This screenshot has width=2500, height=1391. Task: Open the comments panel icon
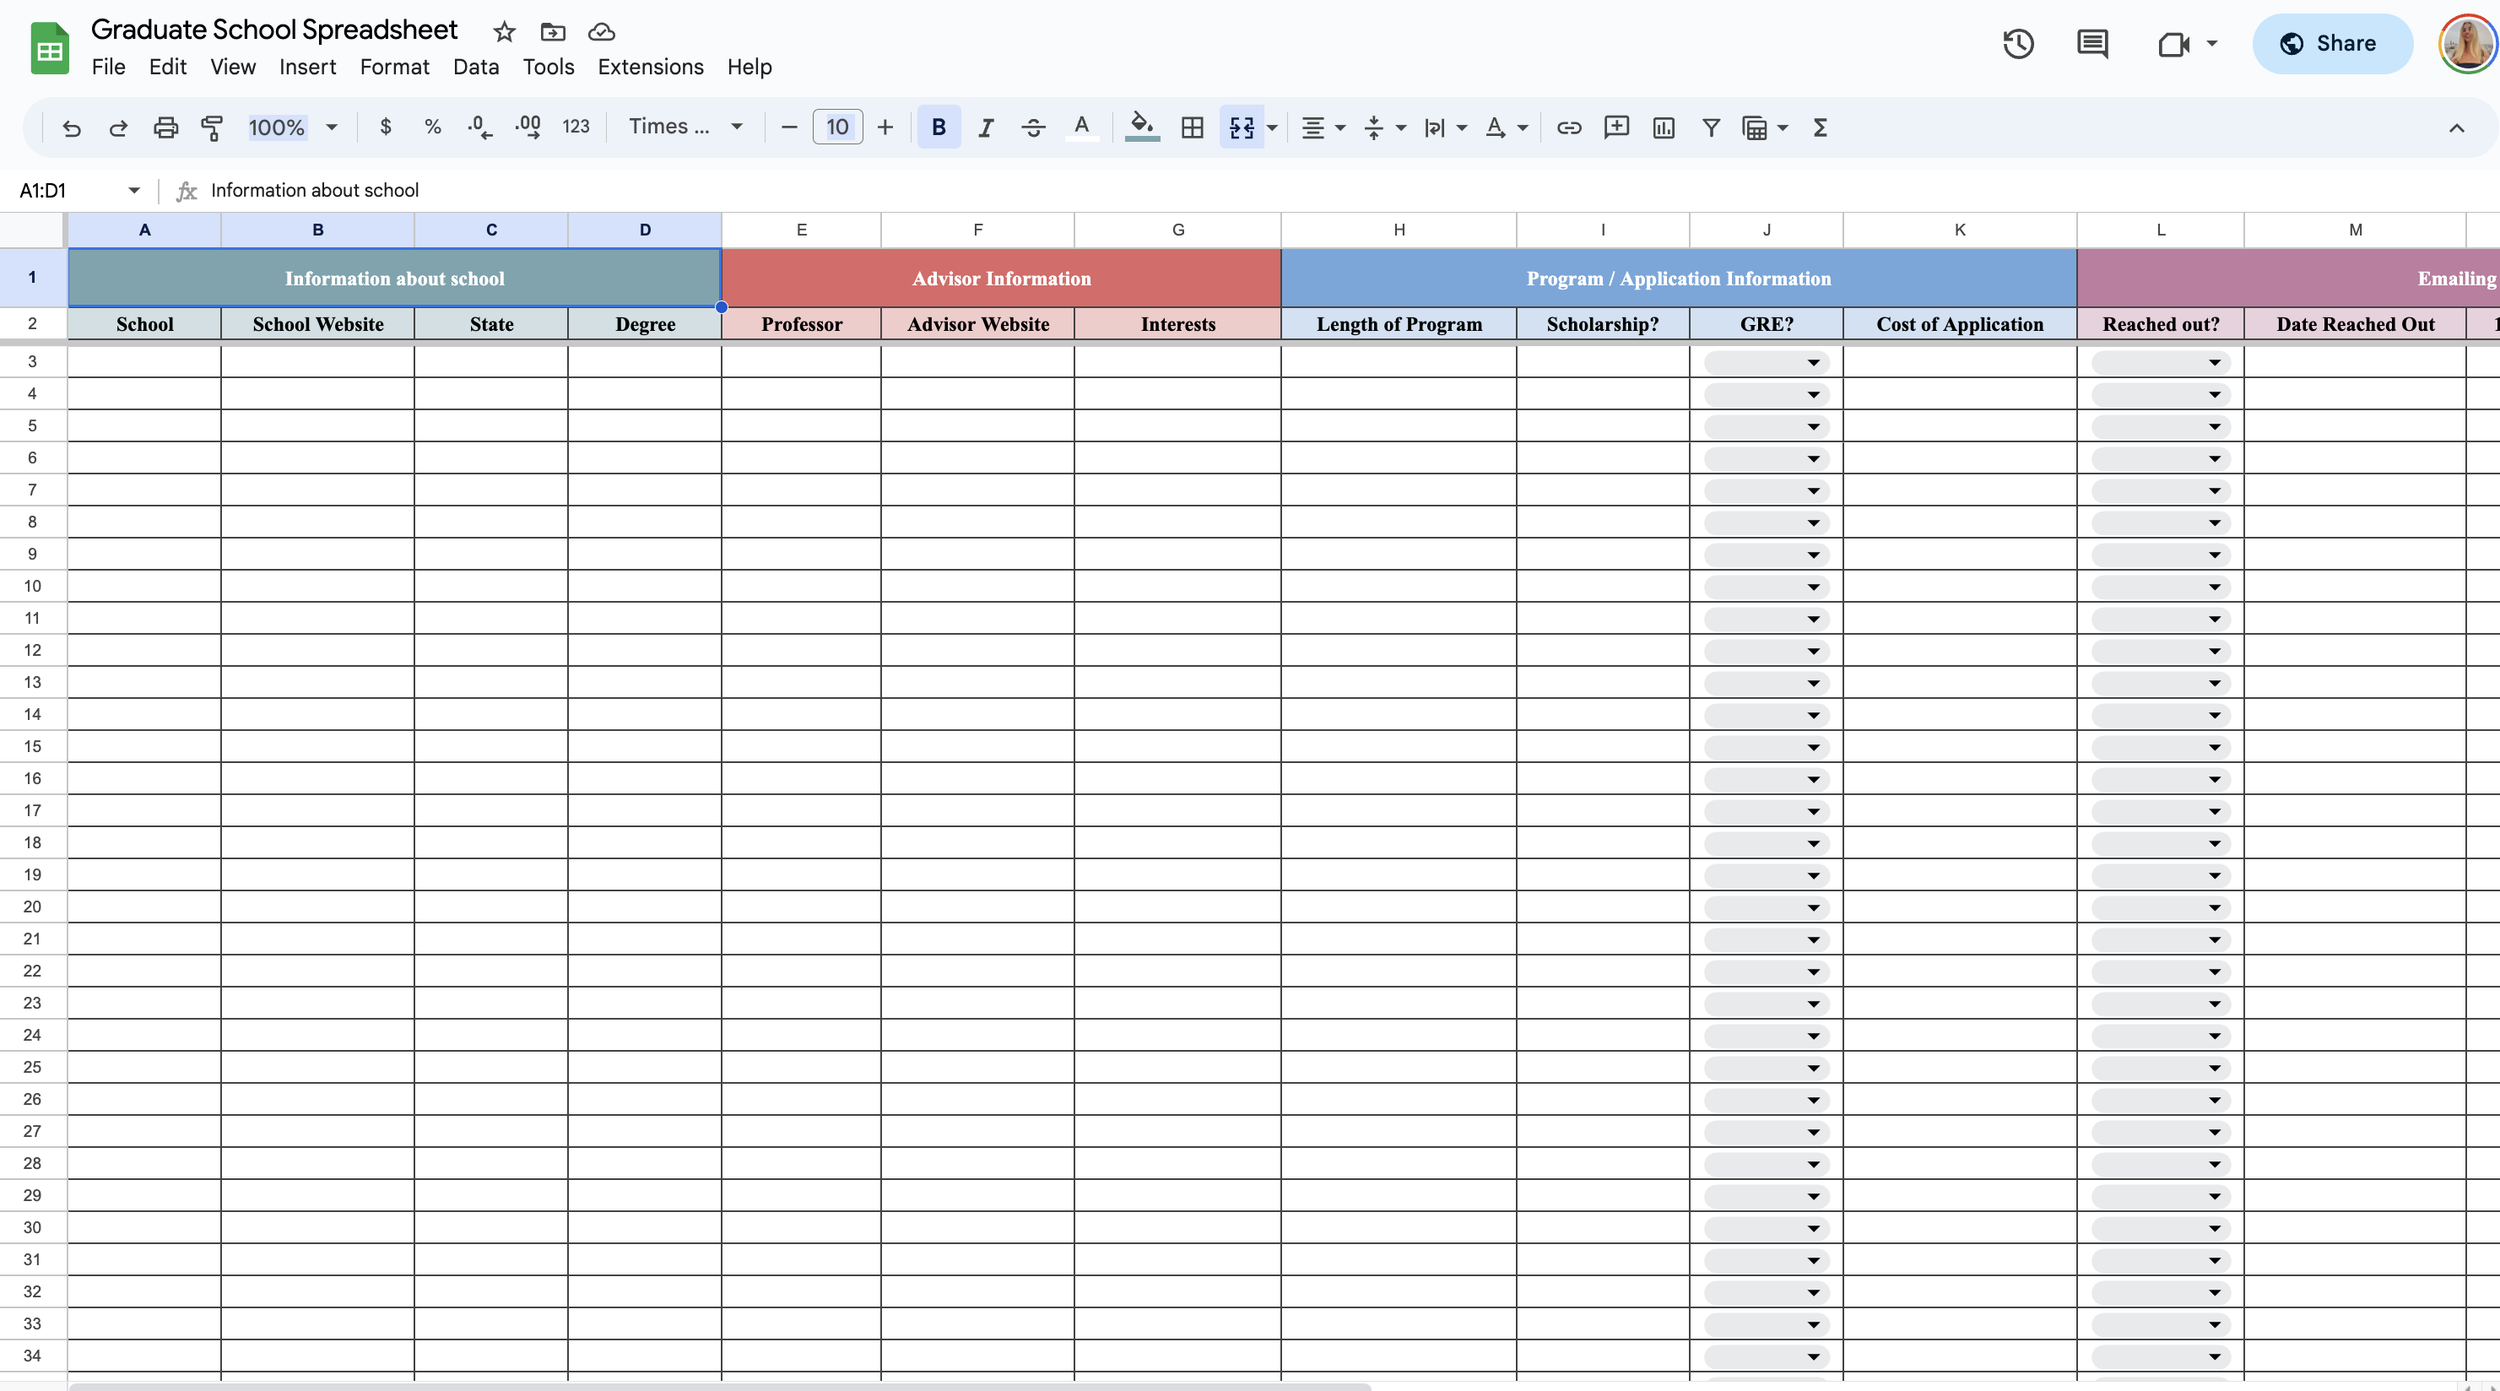pos(2092,44)
